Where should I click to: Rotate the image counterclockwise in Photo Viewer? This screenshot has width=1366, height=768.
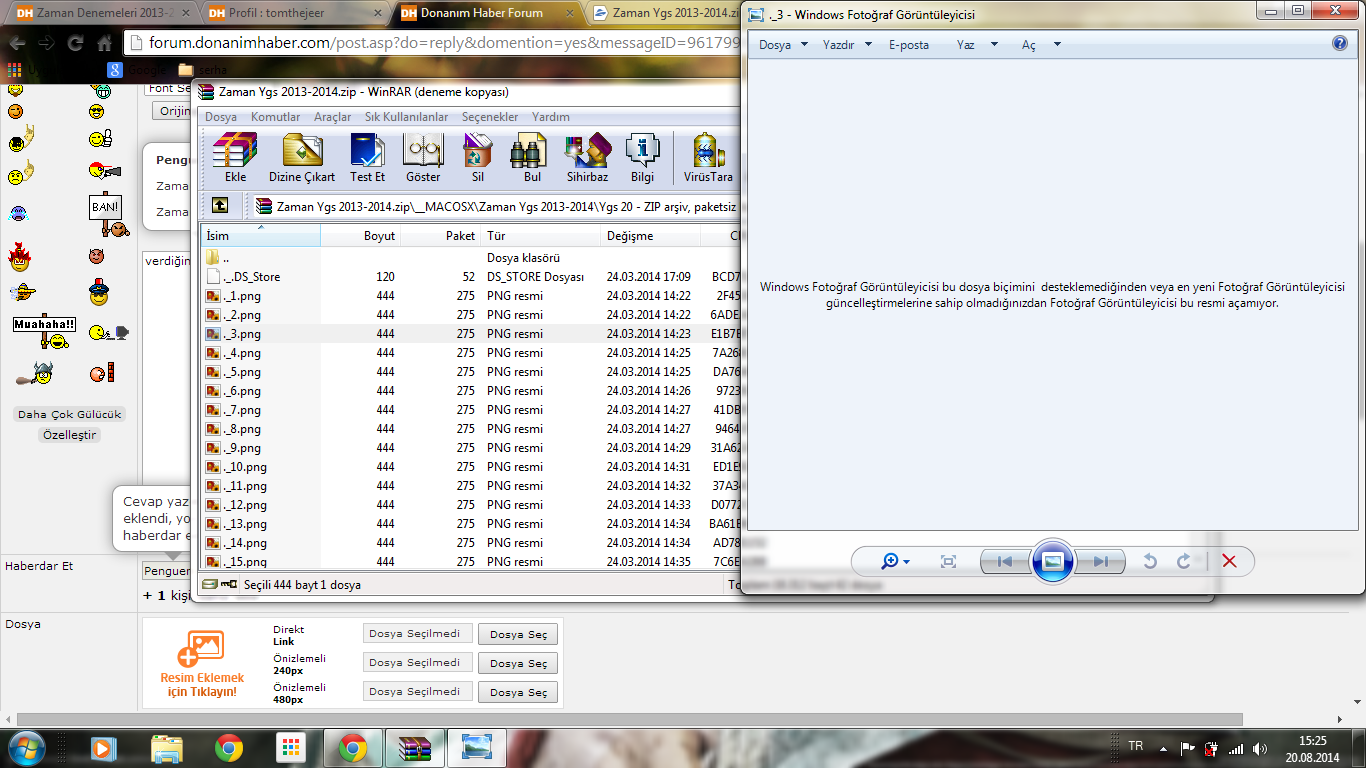(x=1150, y=562)
